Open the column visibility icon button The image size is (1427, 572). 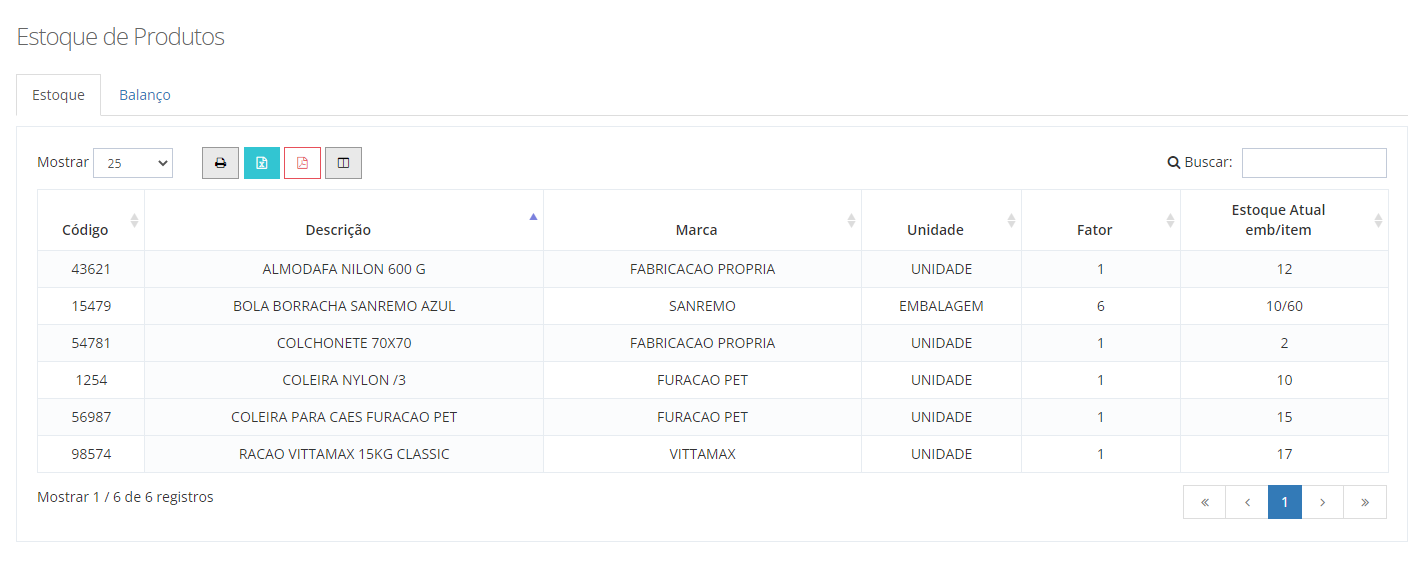[x=343, y=163]
